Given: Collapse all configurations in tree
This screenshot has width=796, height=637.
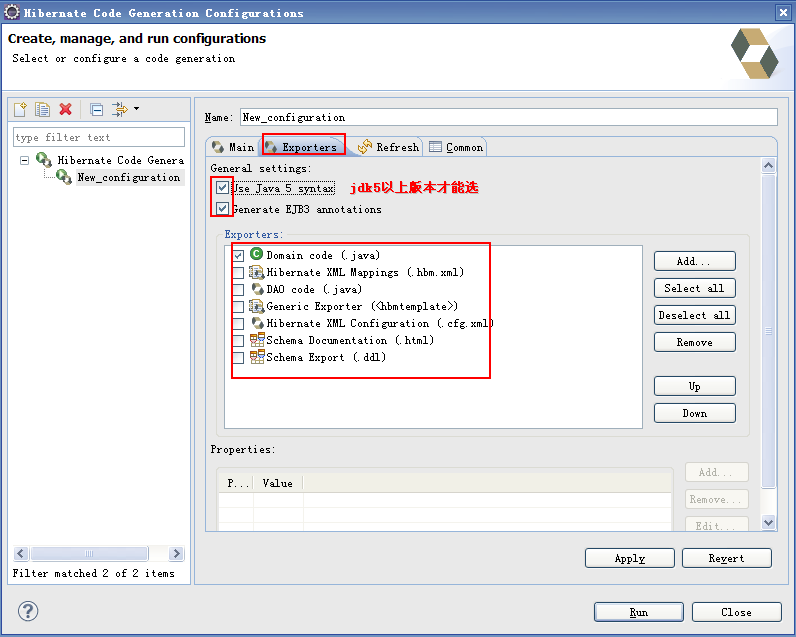Looking at the screenshot, I should point(96,109).
